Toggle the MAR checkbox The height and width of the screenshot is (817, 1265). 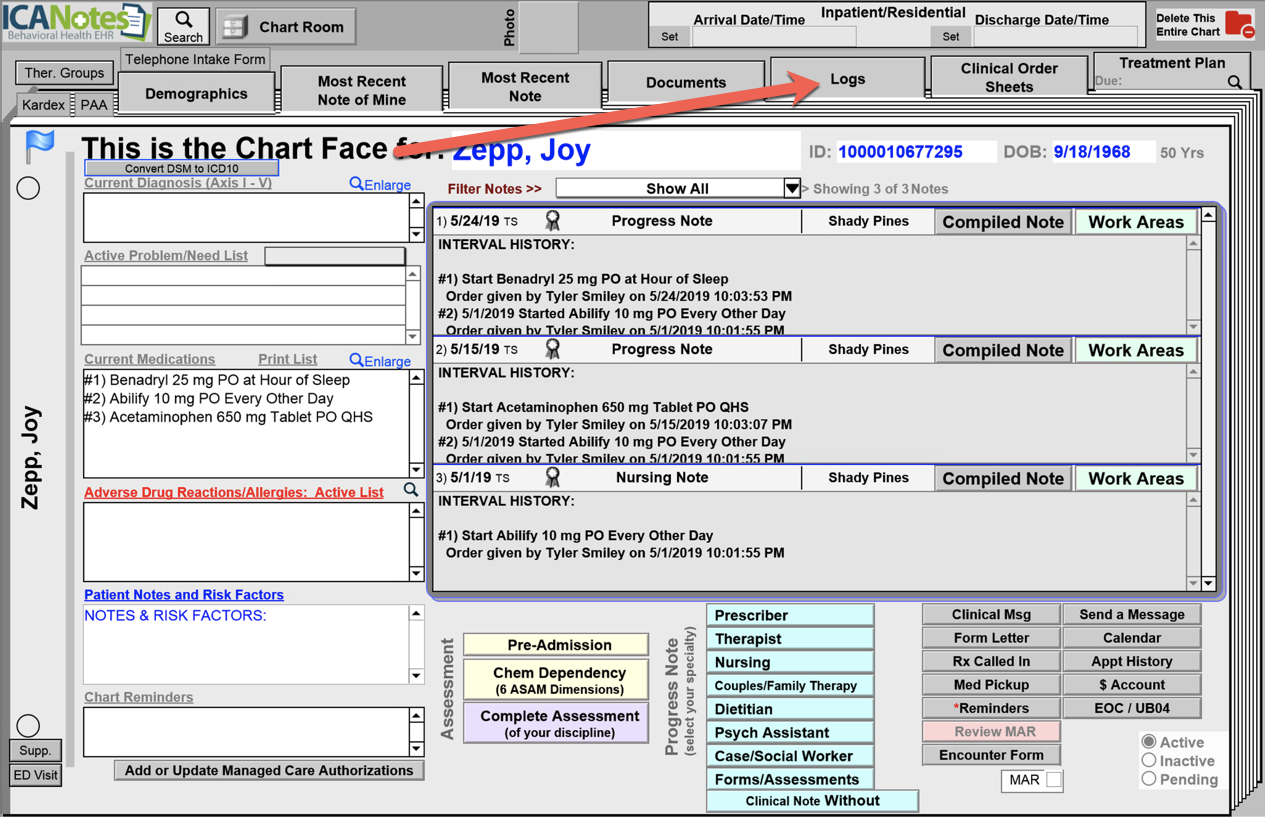[1053, 780]
